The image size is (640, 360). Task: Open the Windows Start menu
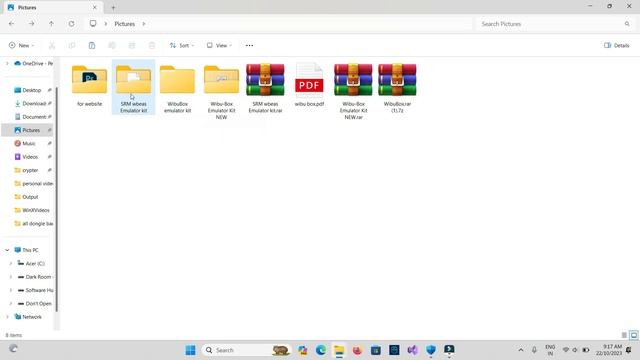(x=191, y=350)
